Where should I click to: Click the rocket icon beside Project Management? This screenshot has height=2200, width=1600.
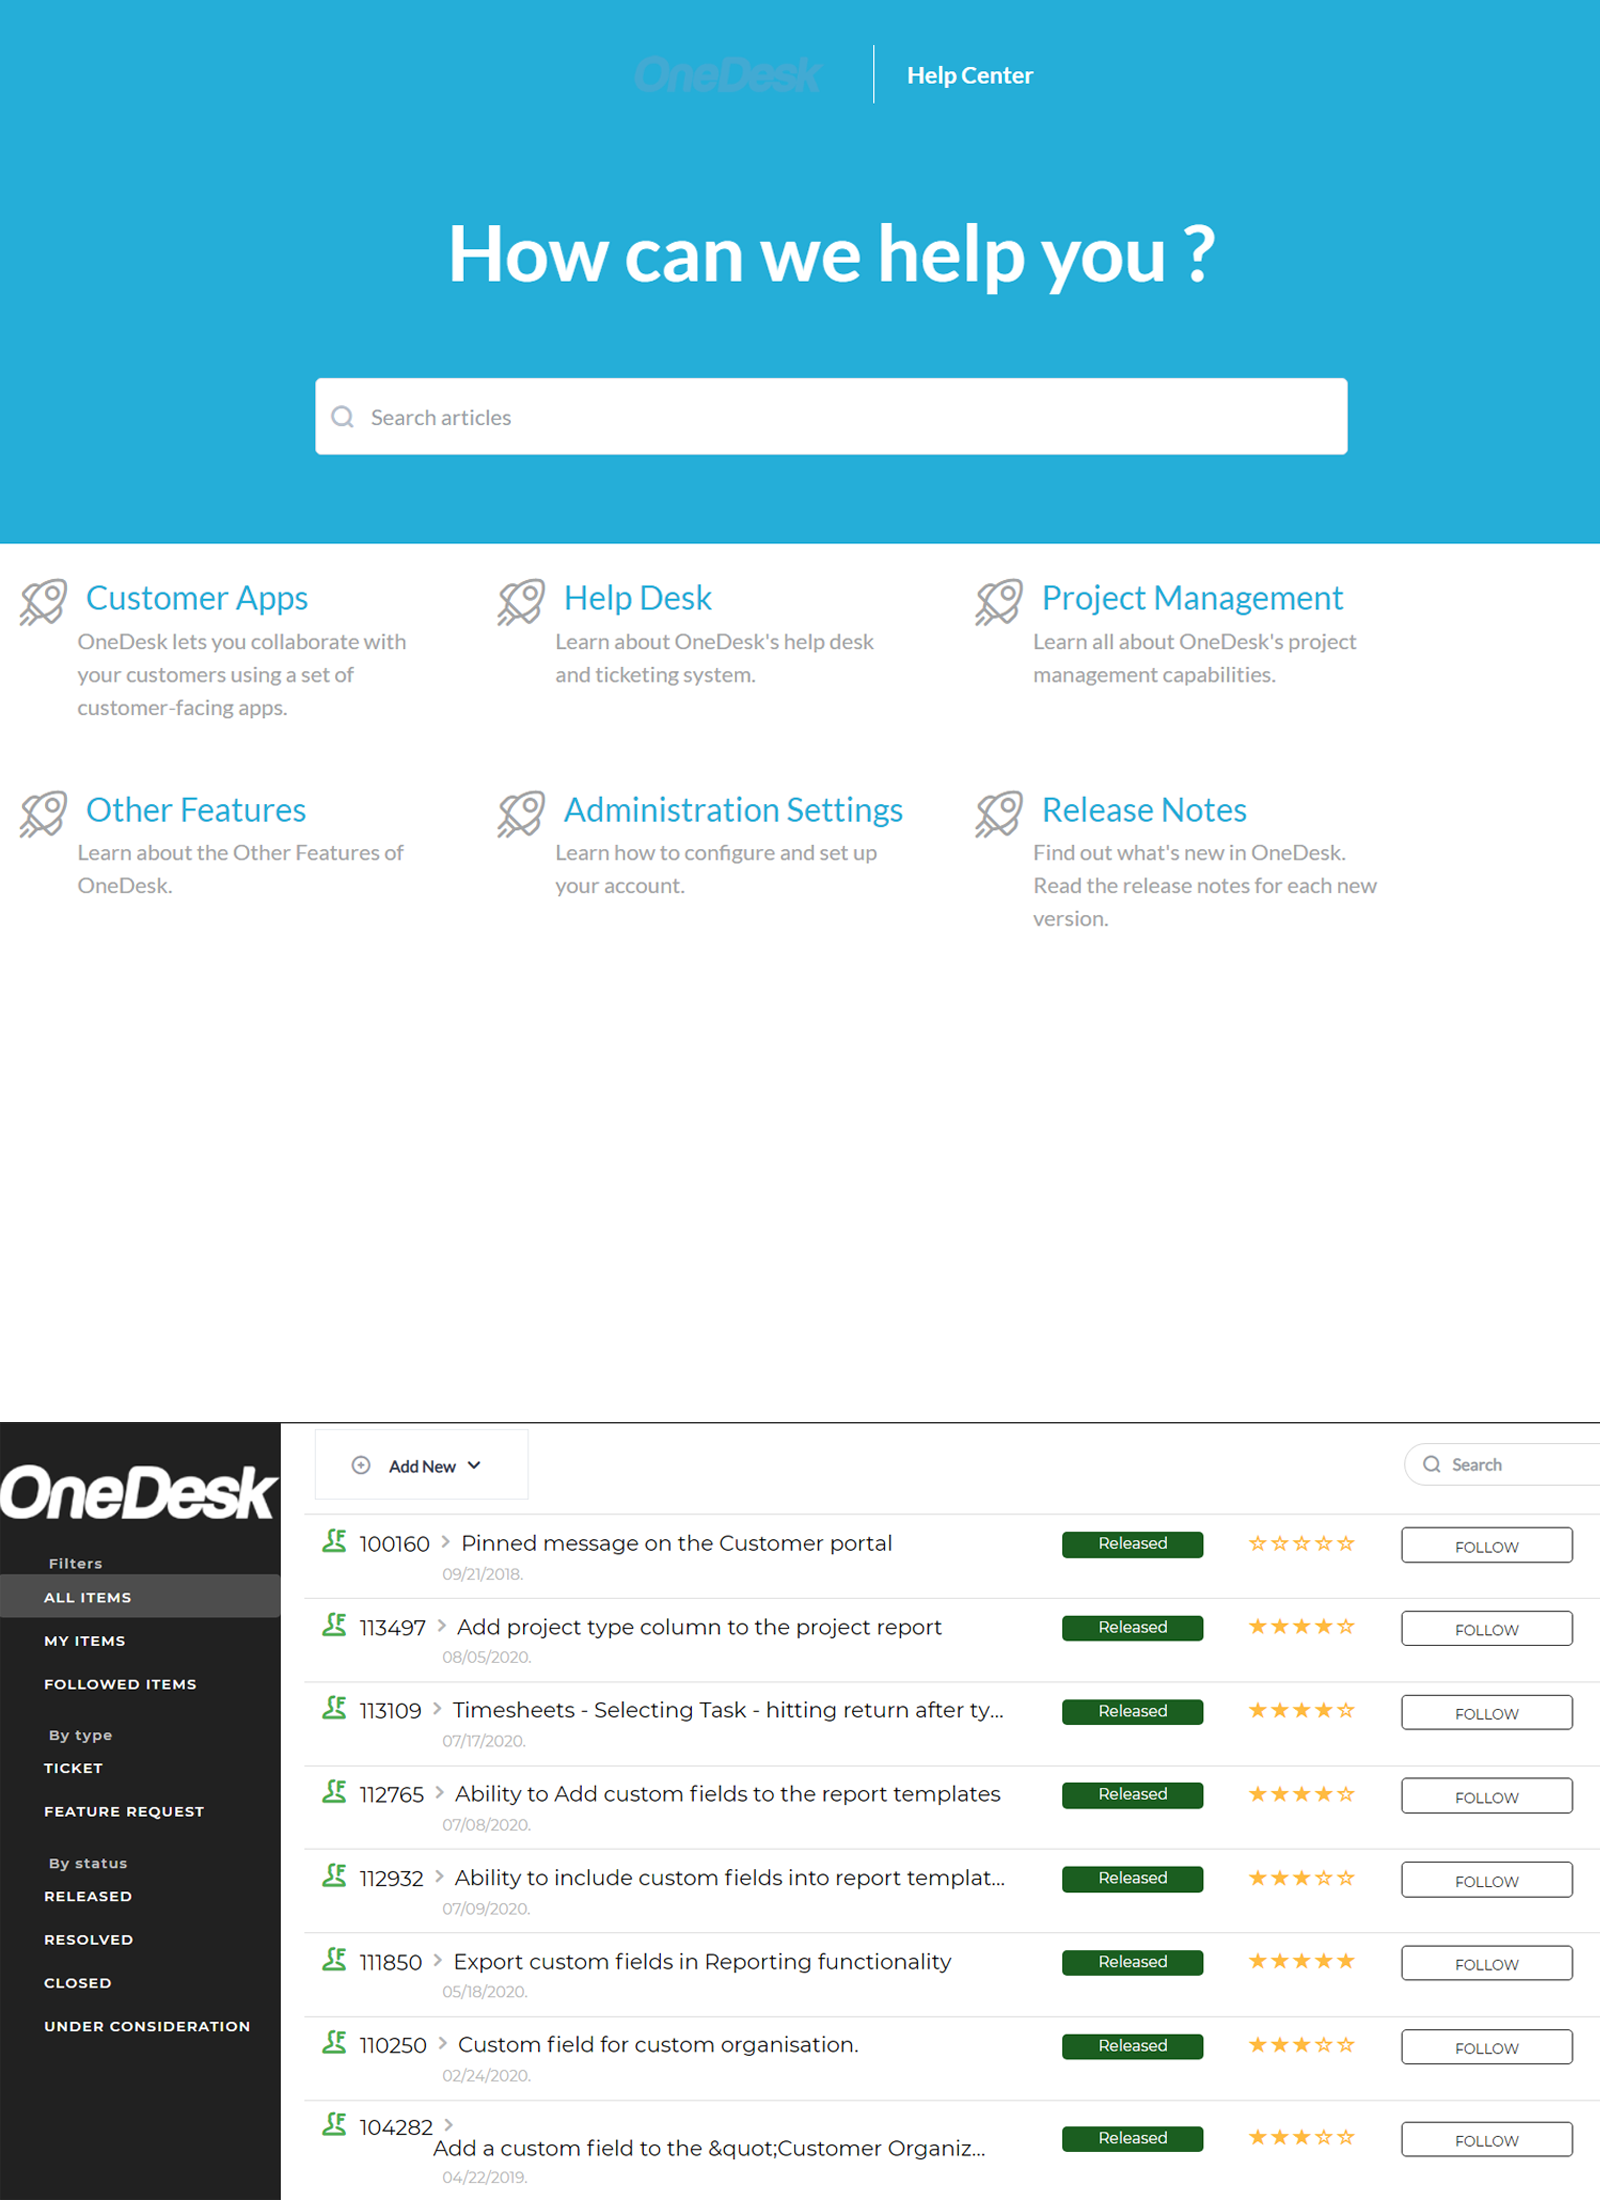point(999,602)
